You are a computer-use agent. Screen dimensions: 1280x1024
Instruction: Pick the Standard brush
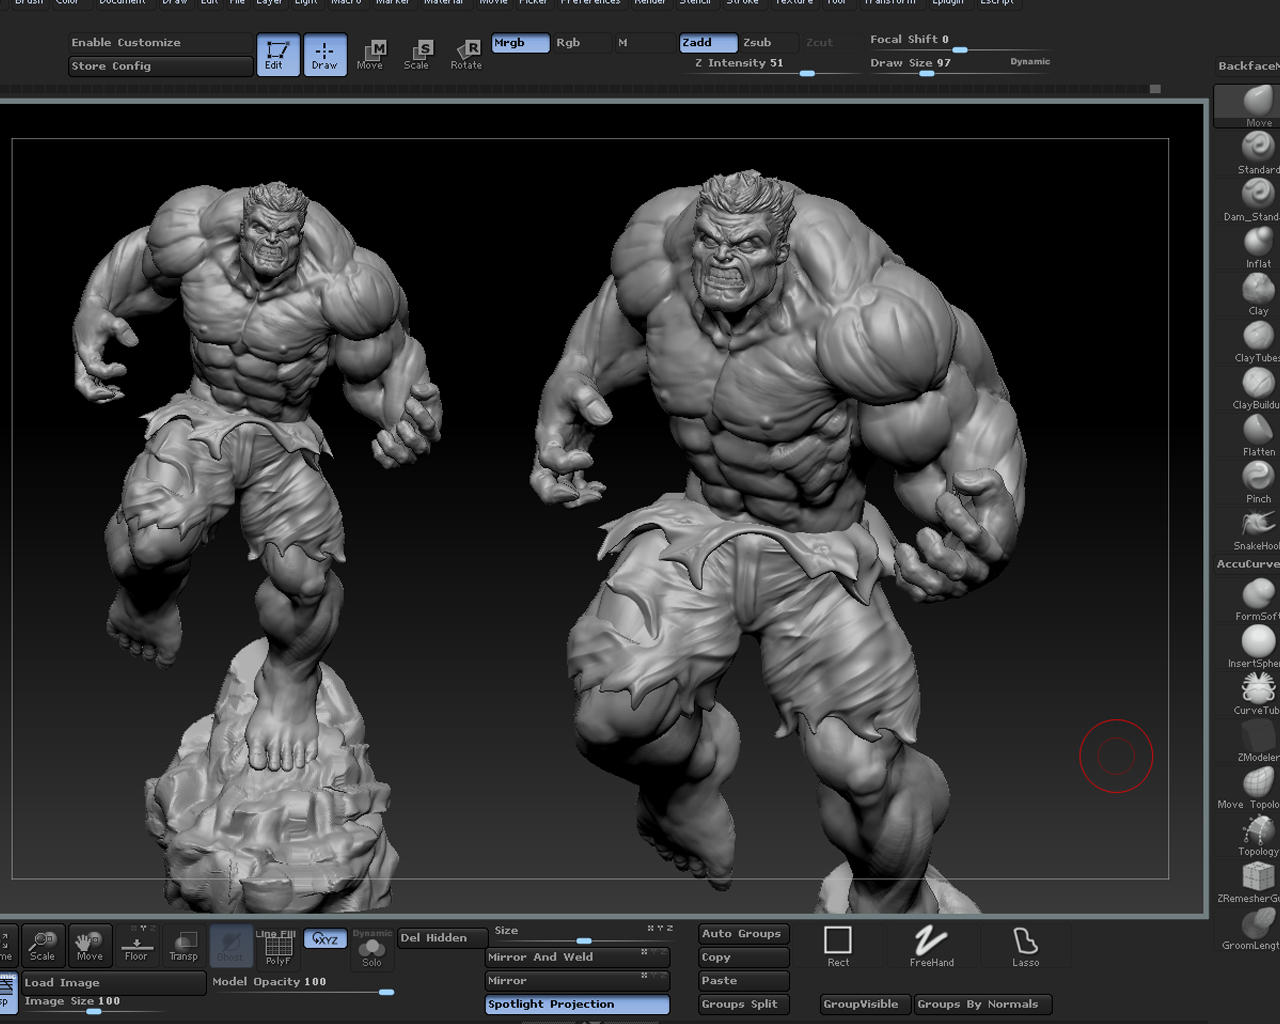(x=1257, y=153)
